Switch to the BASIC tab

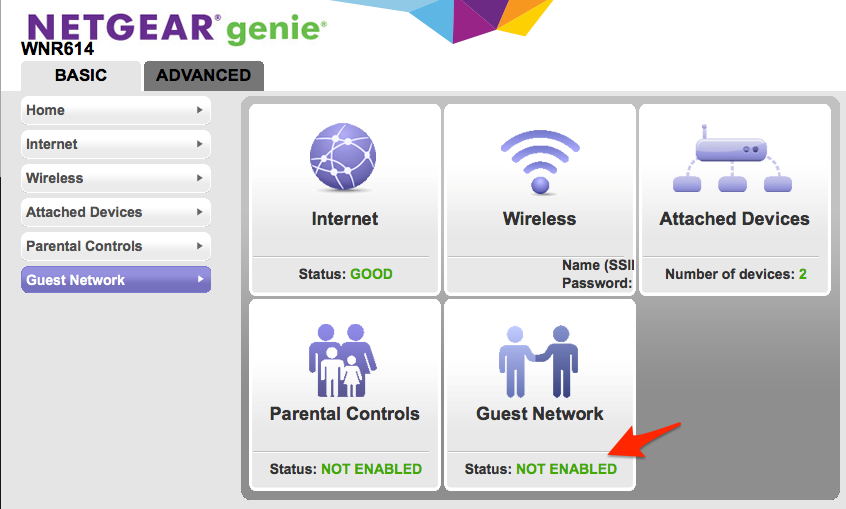coord(81,76)
